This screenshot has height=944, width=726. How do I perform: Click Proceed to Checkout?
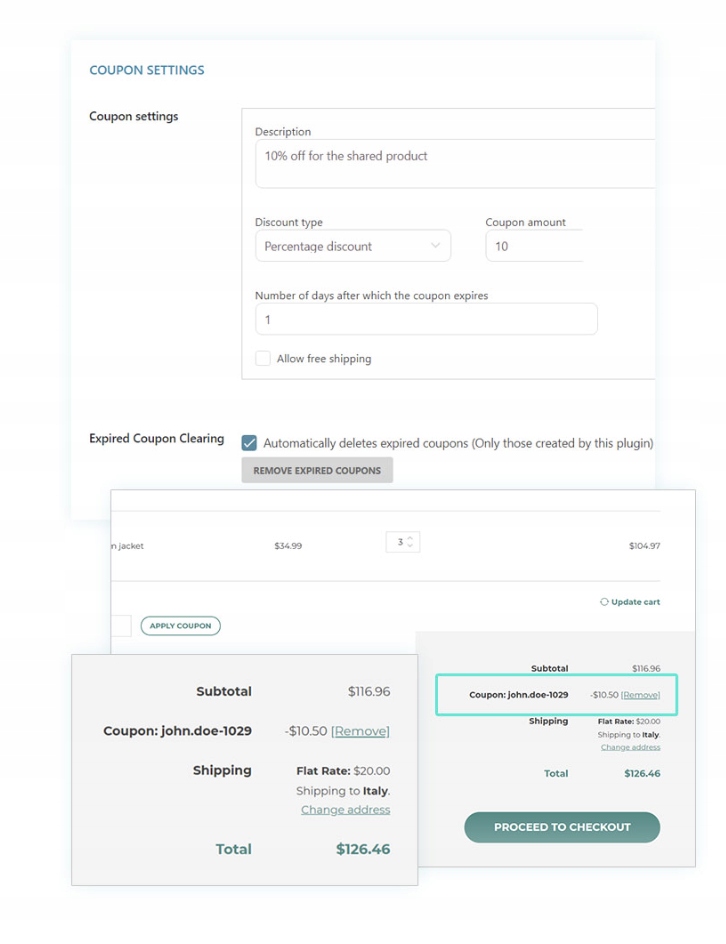click(x=562, y=827)
